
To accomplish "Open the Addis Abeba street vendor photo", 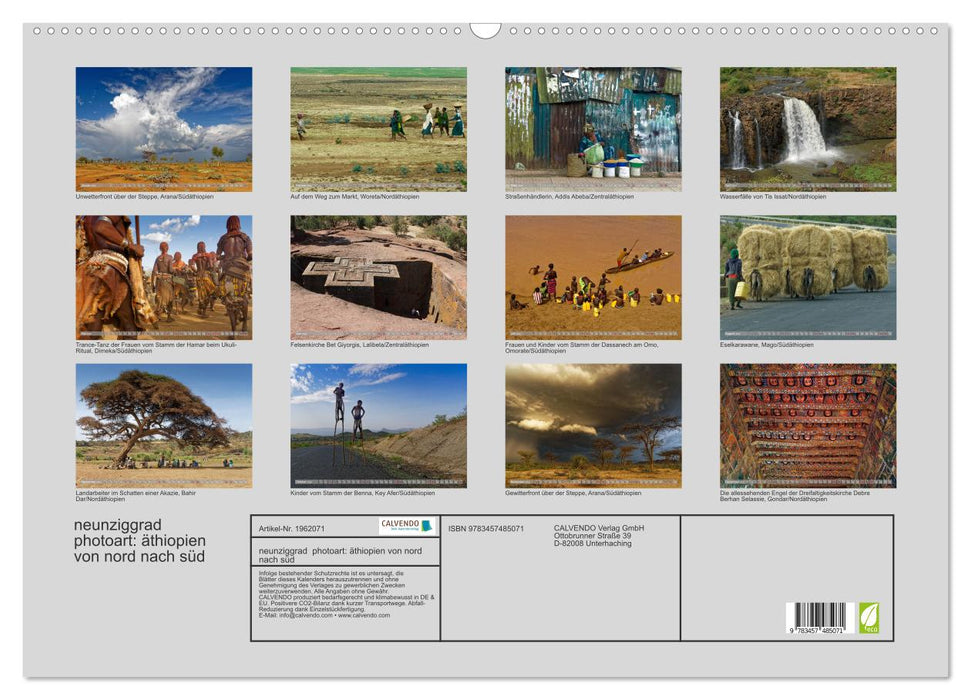I will [x=593, y=129].
